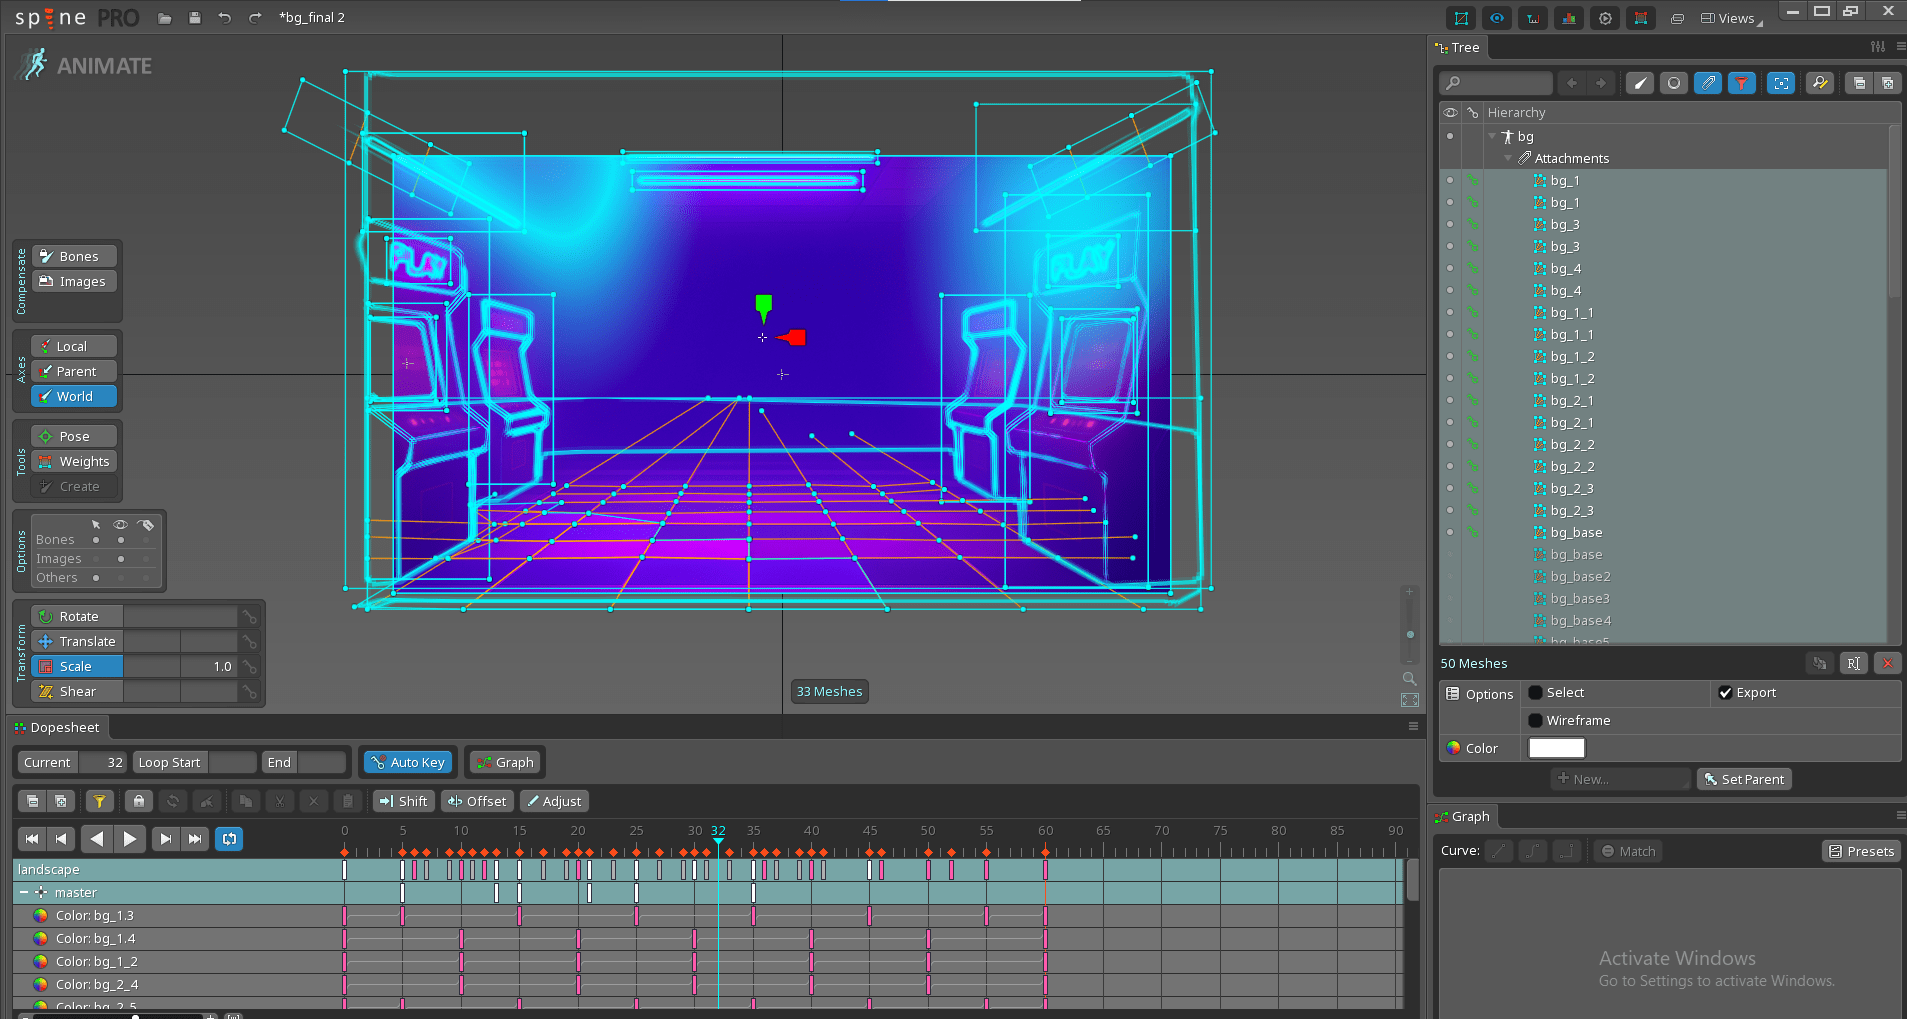1907x1019 pixels.
Task: Enable loop playback in the Dopesheet
Action: click(228, 838)
